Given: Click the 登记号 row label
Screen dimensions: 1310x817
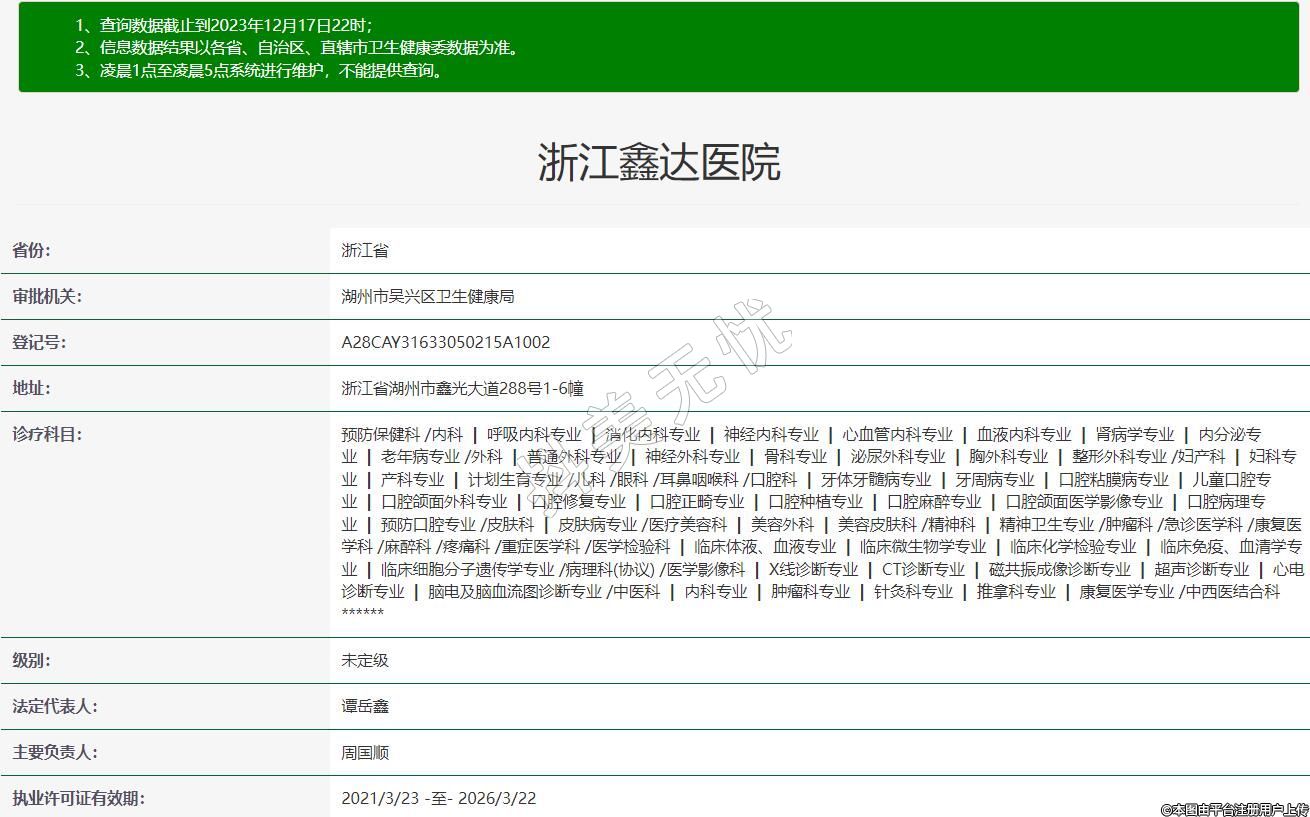Looking at the screenshot, I should (39, 342).
